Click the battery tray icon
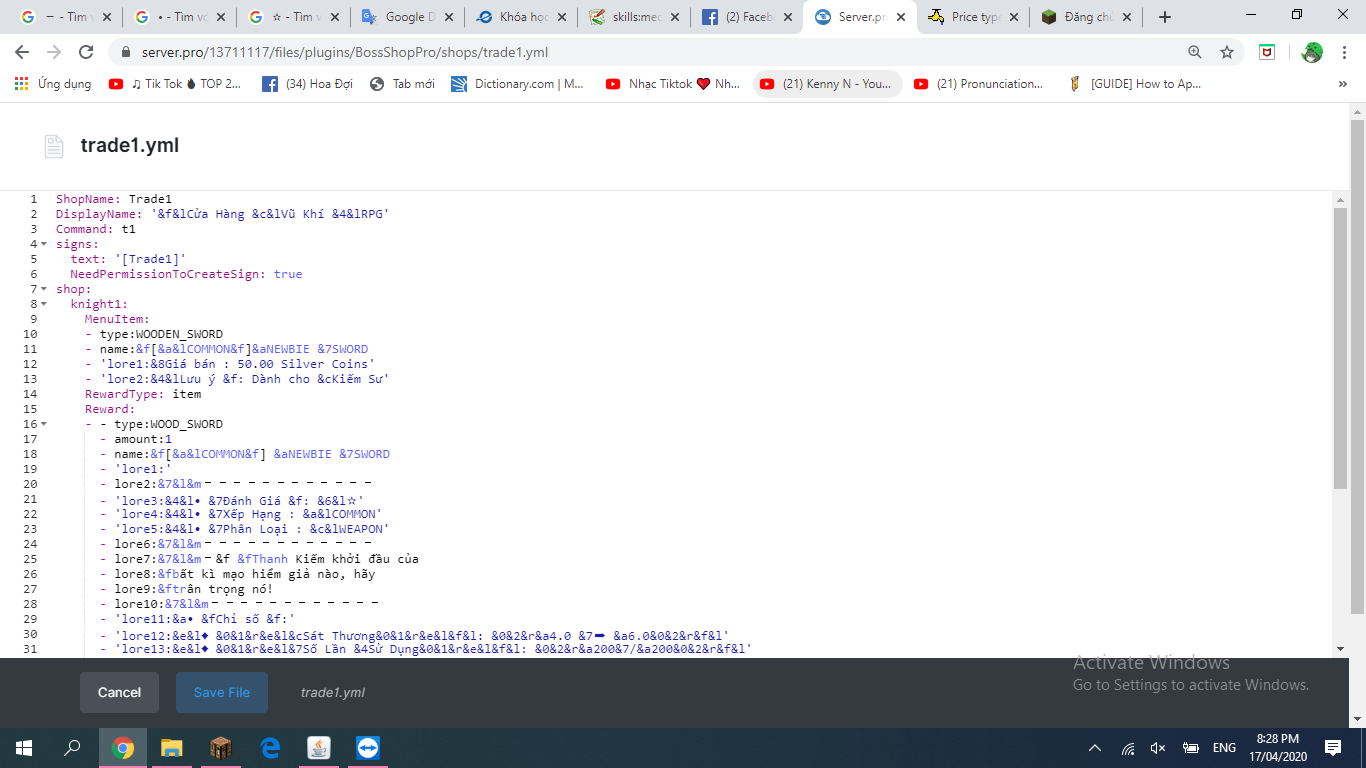This screenshot has height=768, width=1366. pyautogui.click(x=1191, y=748)
